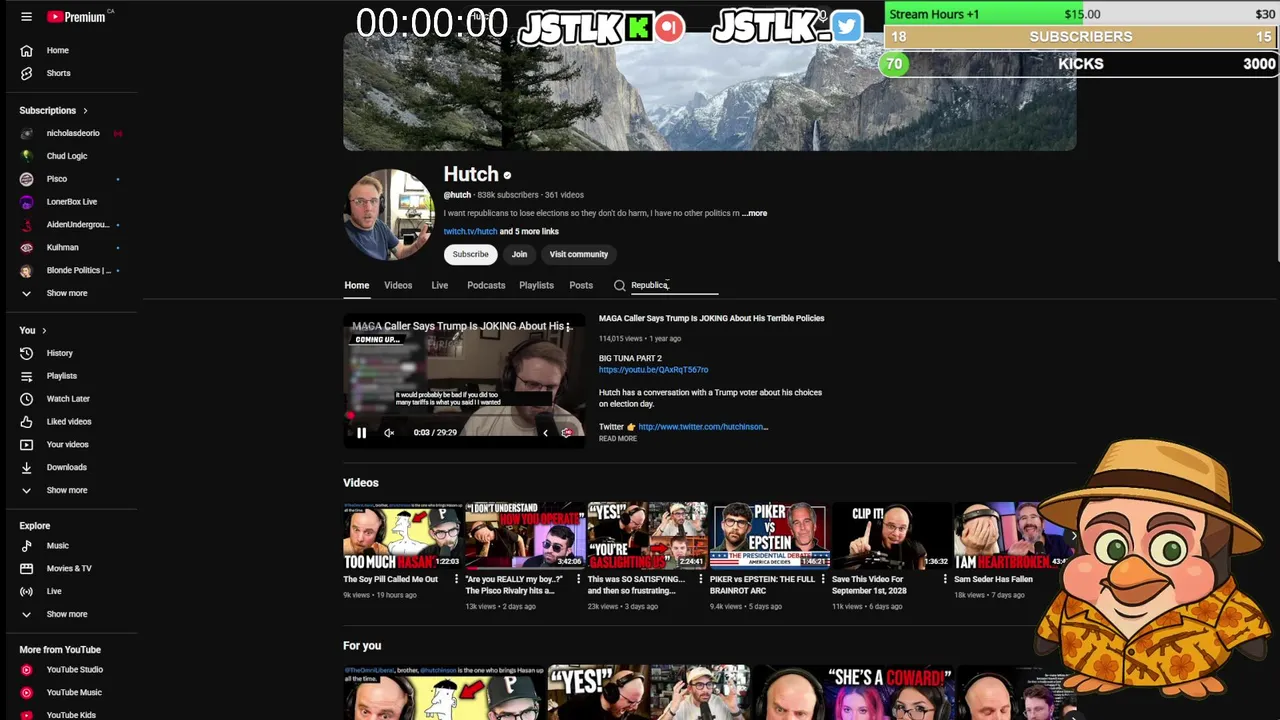This screenshot has height=720, width=1280.
Task: Open Playlists in the sidebar
Action: (61, 376)
